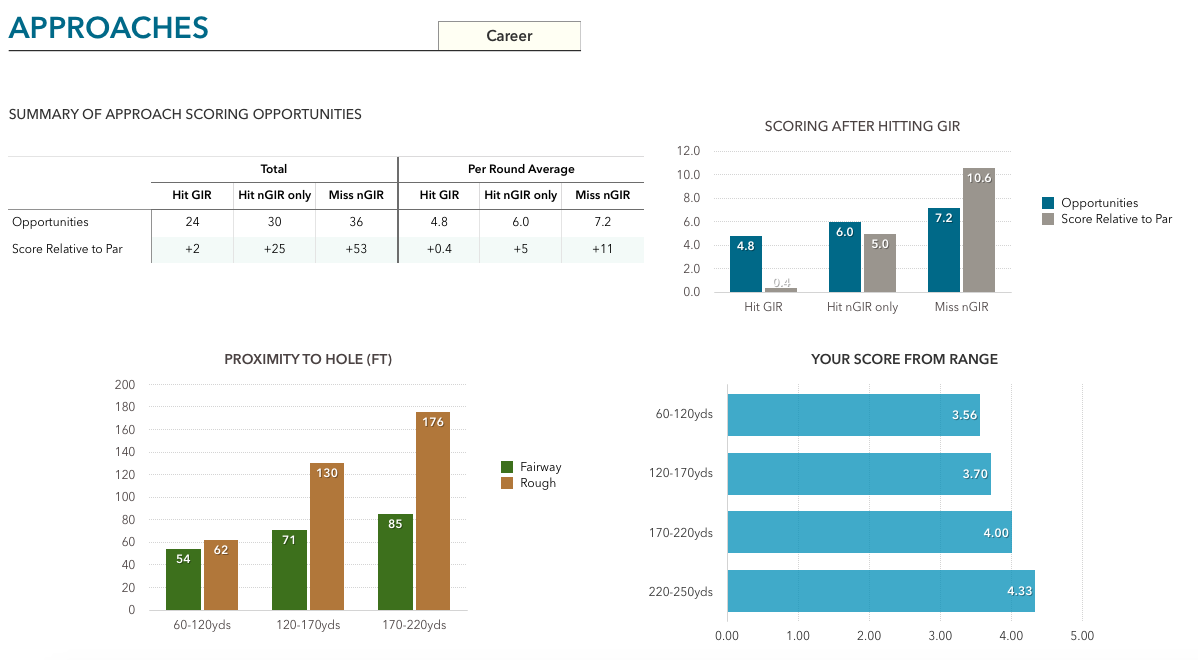The image size is (1198, 660).
Task: Click the APPROACHES page heading
Action: 109,27
